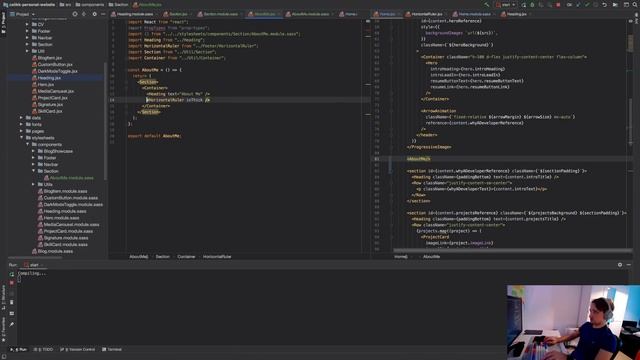Click the Stop process red square icon

tap(558, 4)
